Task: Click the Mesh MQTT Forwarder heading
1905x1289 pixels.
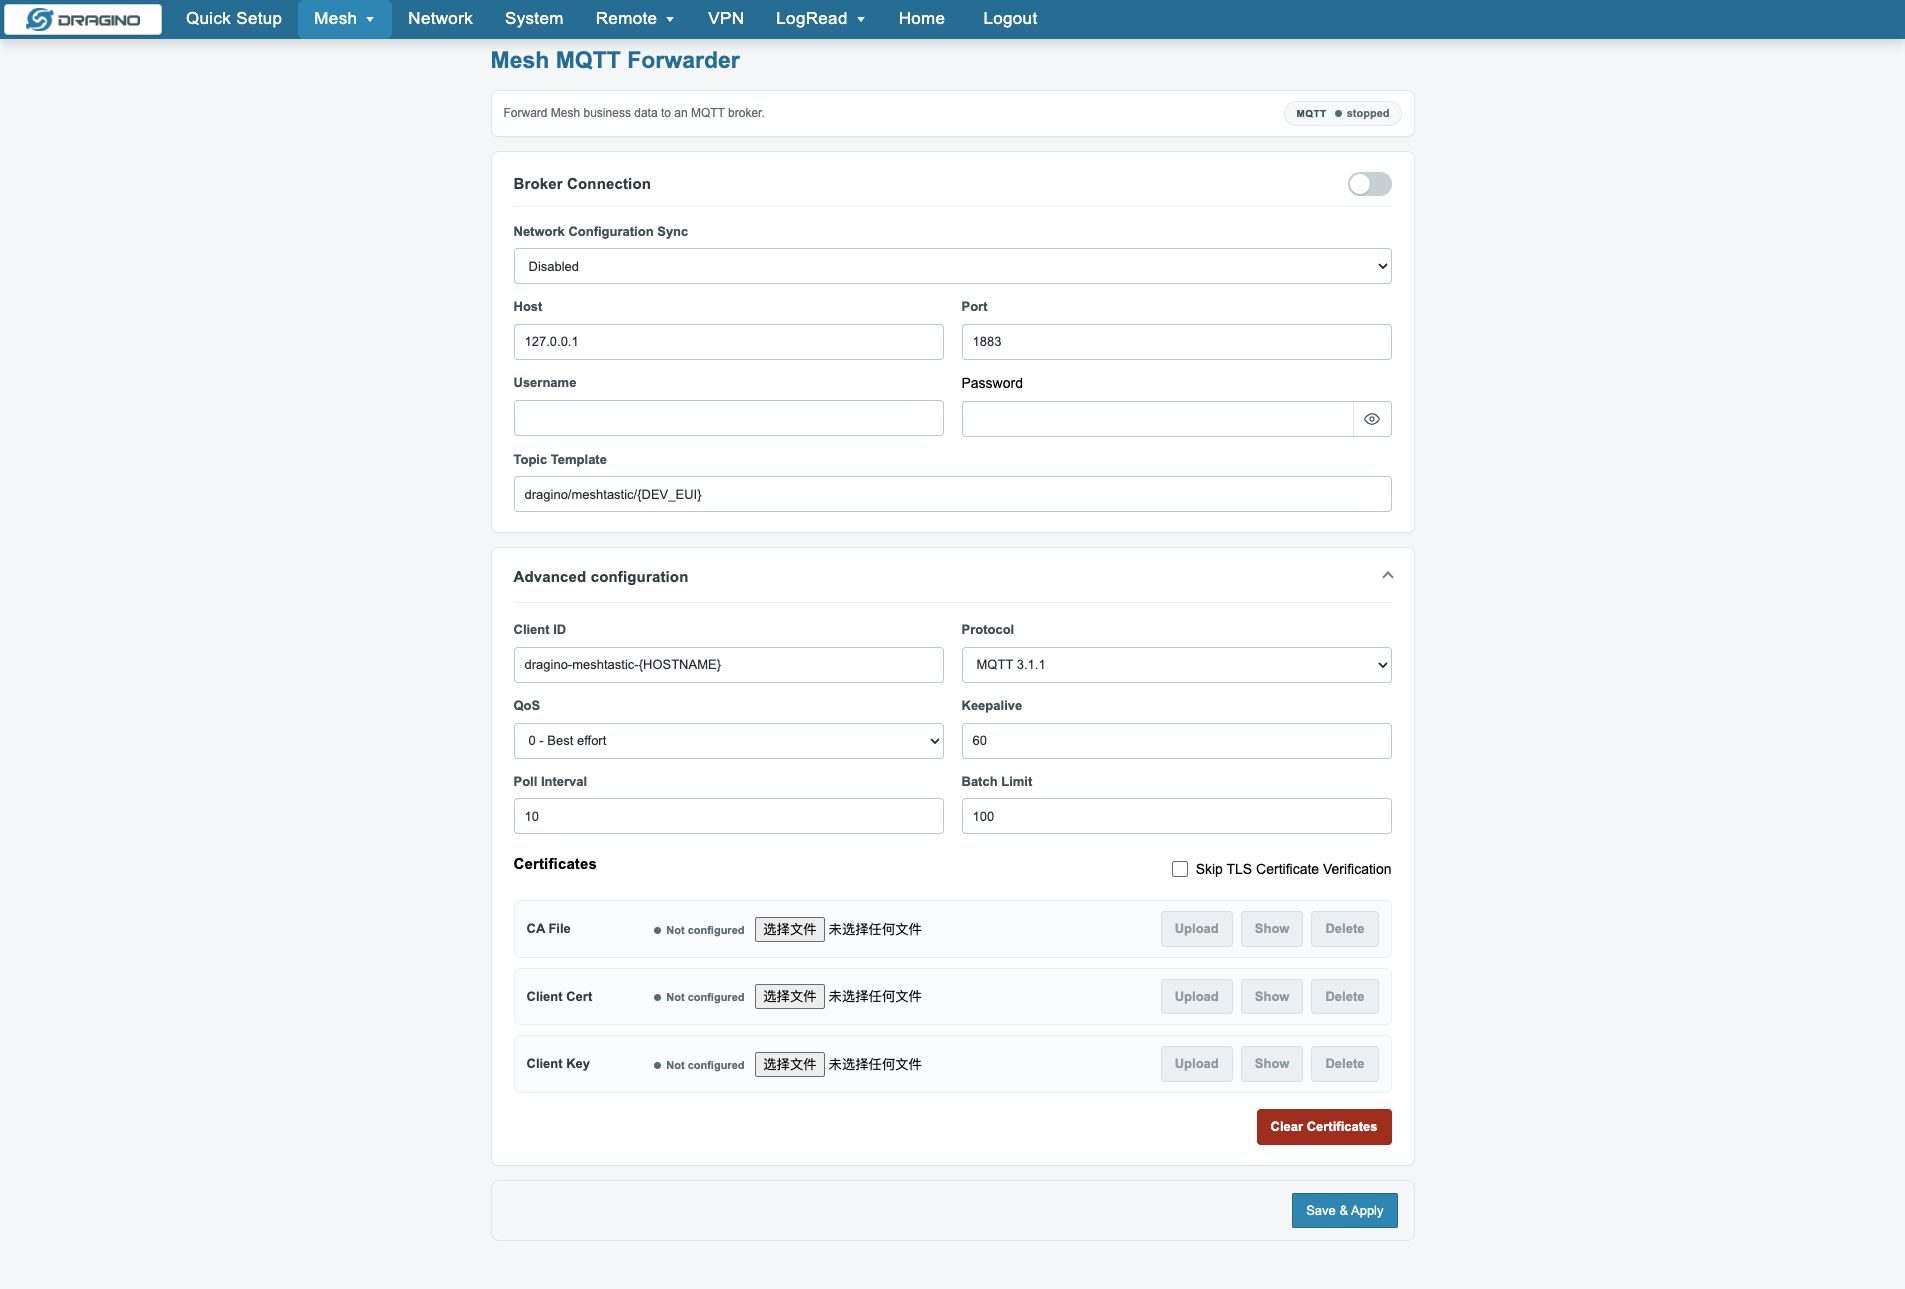Action: (x=615, y=60)
